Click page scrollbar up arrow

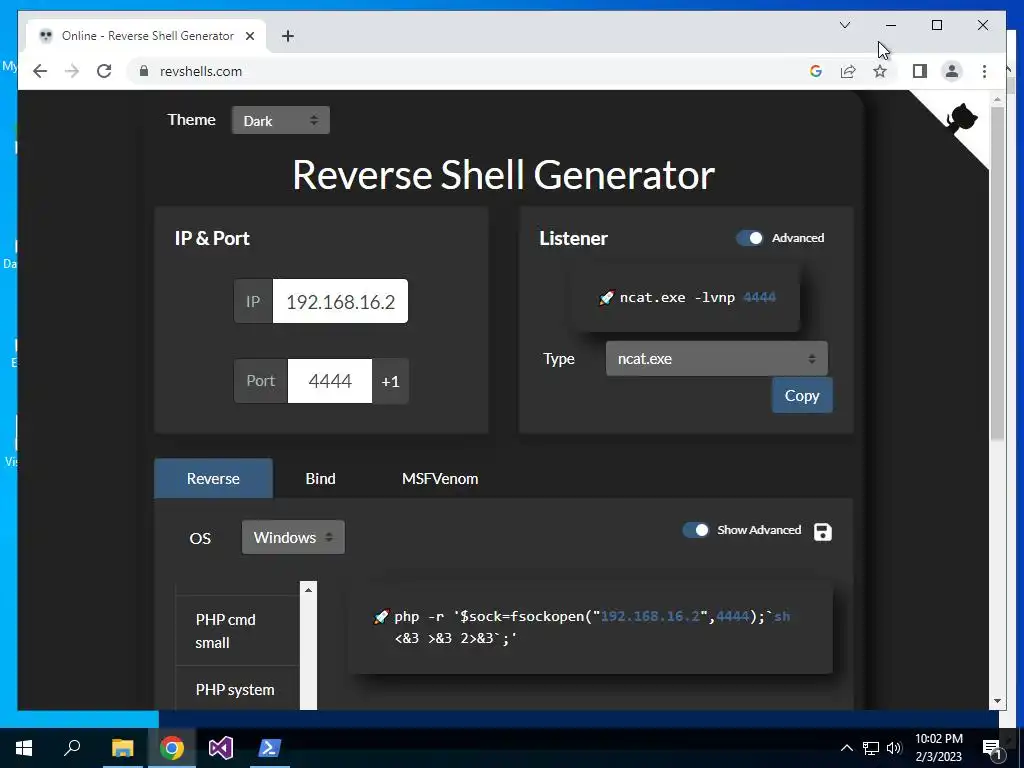click(x=997, y=99)
